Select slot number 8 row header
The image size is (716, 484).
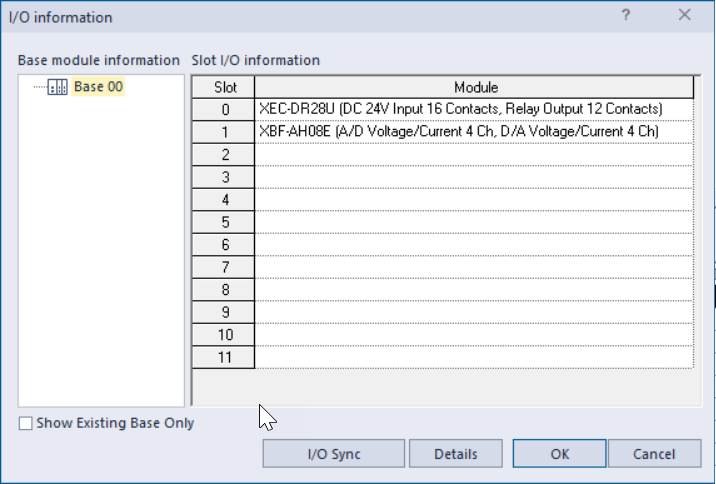click(x=223, y=289)
